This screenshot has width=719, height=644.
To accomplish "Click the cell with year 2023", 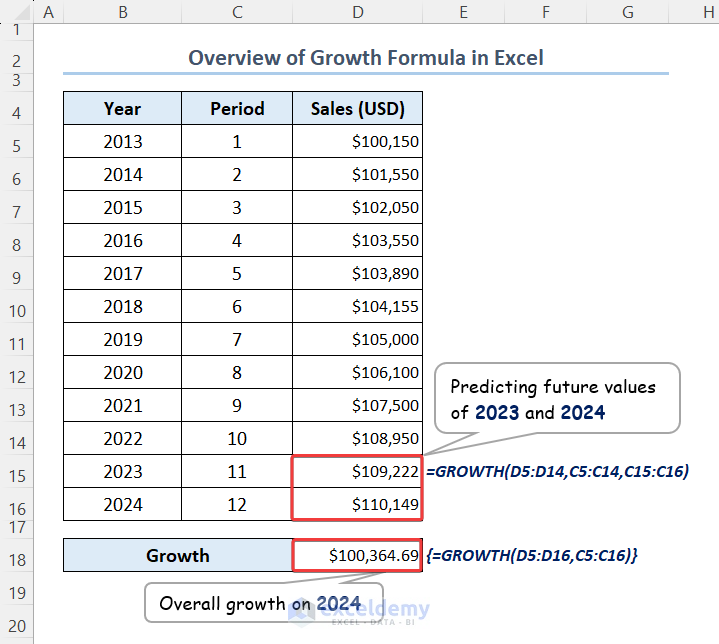I will click(x=122, y=472).
